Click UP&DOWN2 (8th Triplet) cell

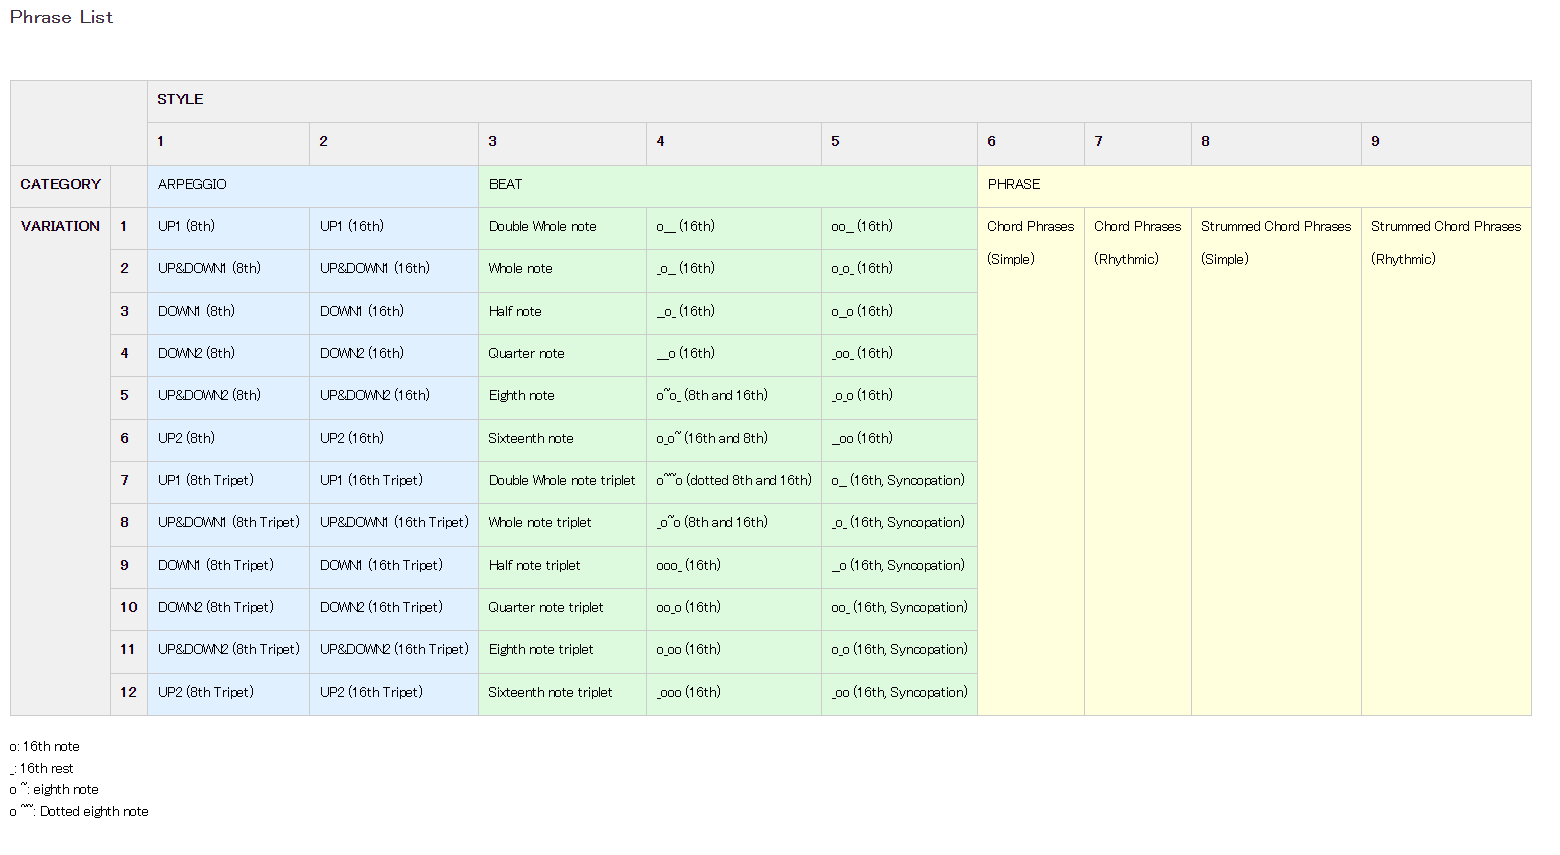(228, 651)
